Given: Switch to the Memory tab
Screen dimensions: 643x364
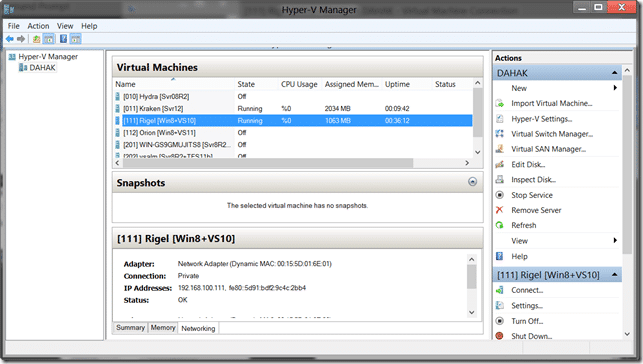Looking at the screenshot, I should (x=163, y=328).
